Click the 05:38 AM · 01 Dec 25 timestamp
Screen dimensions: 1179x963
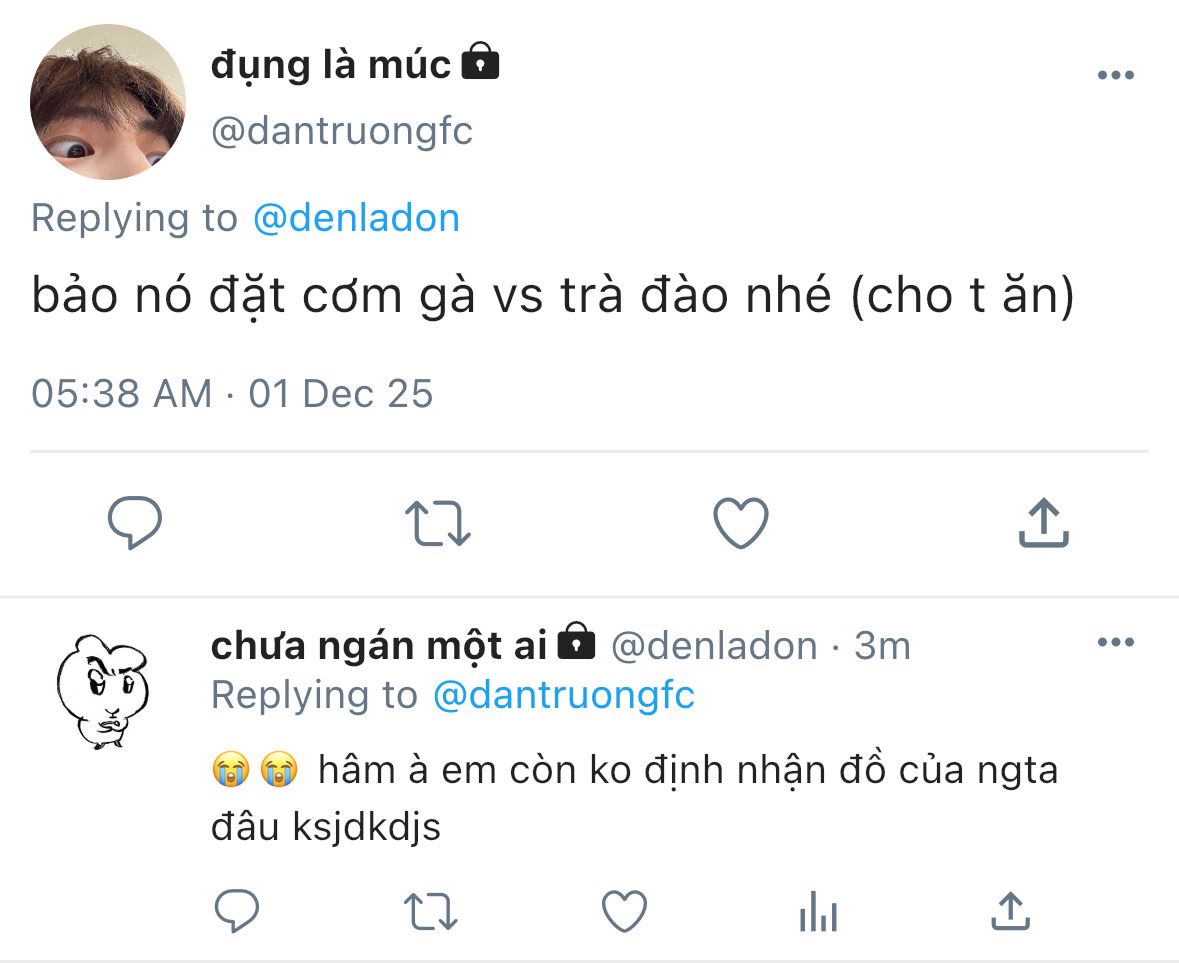(232, 393)
